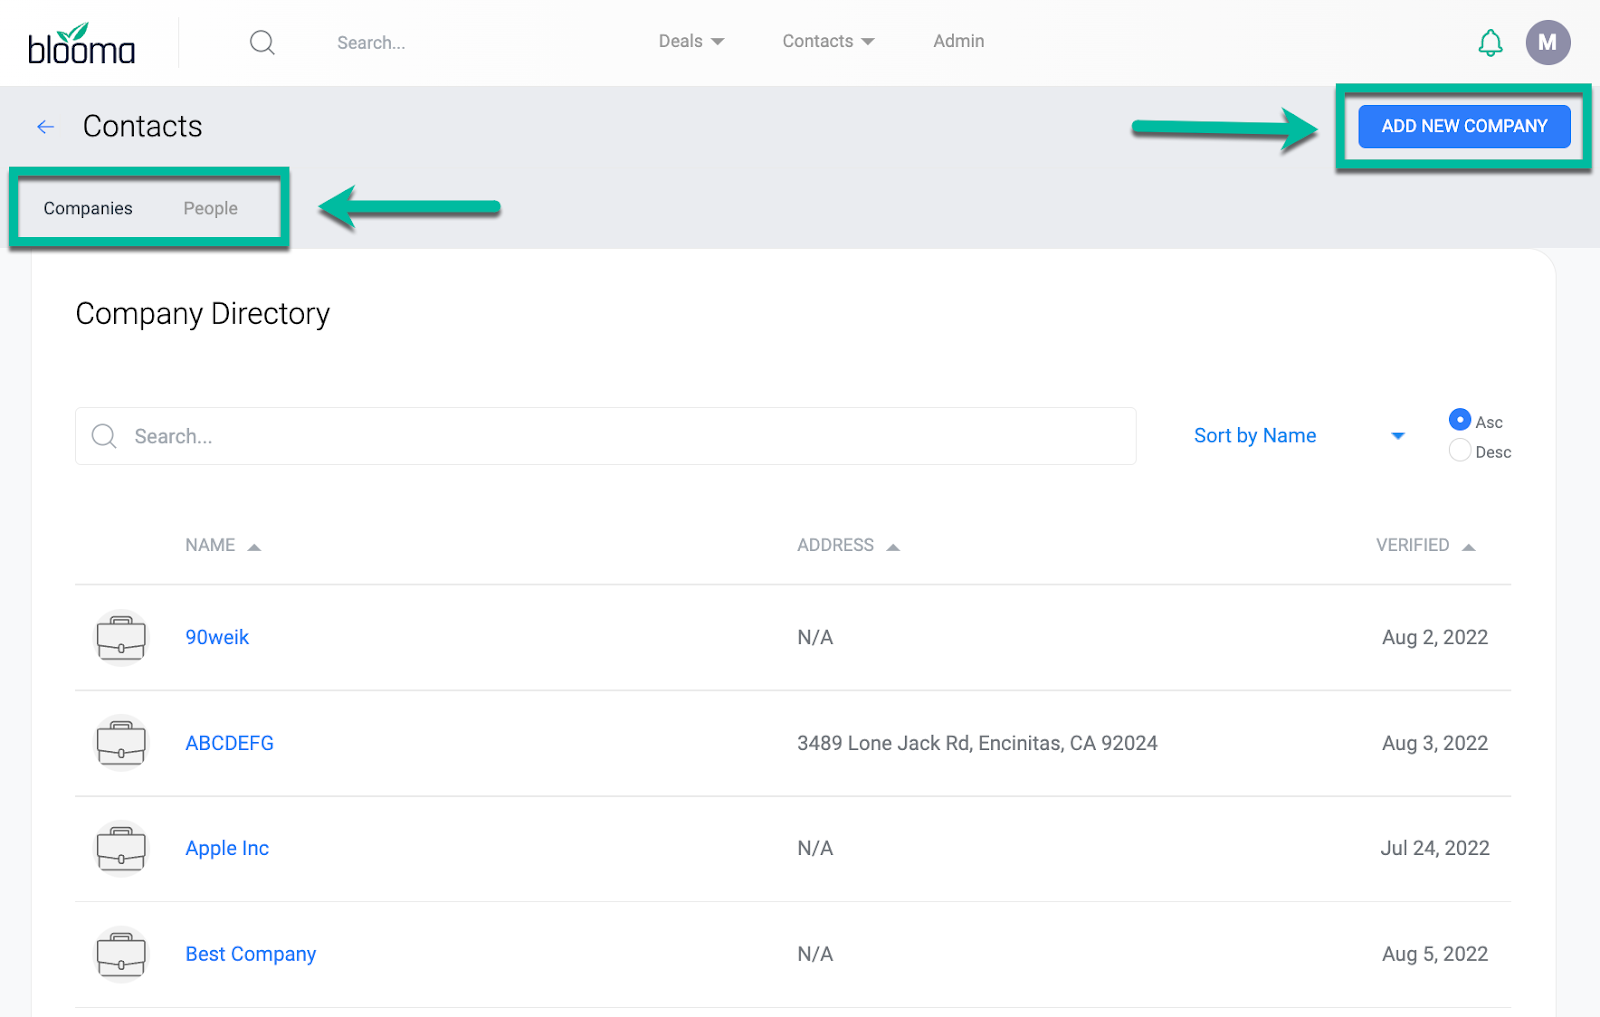Click the date Aug 3, 2022

point(1435,743)
